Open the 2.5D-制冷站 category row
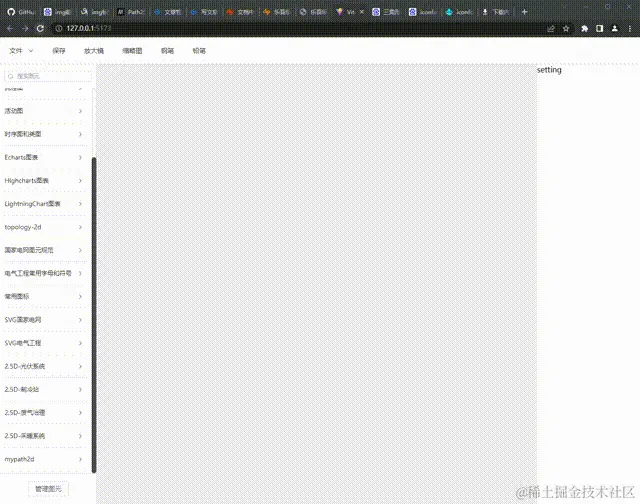 click(44, 390)
